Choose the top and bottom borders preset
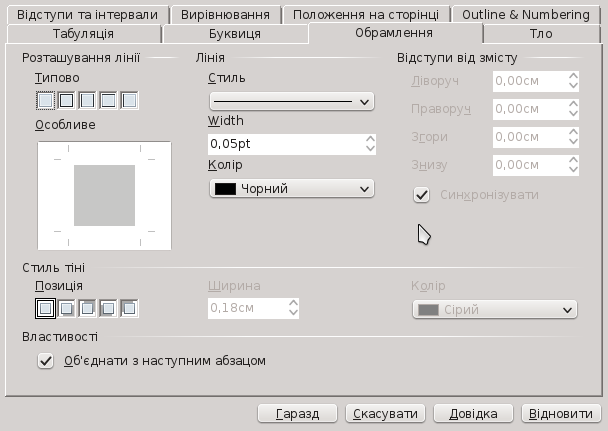Image resolution: width=608 pixels, height=431 pixels. click(x=108, y=100)
